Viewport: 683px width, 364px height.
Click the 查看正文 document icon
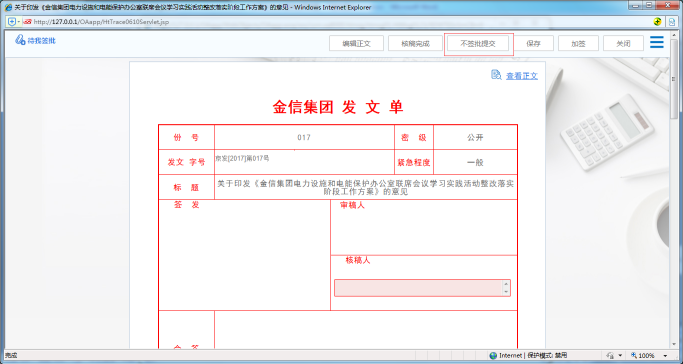pos(496,75)
